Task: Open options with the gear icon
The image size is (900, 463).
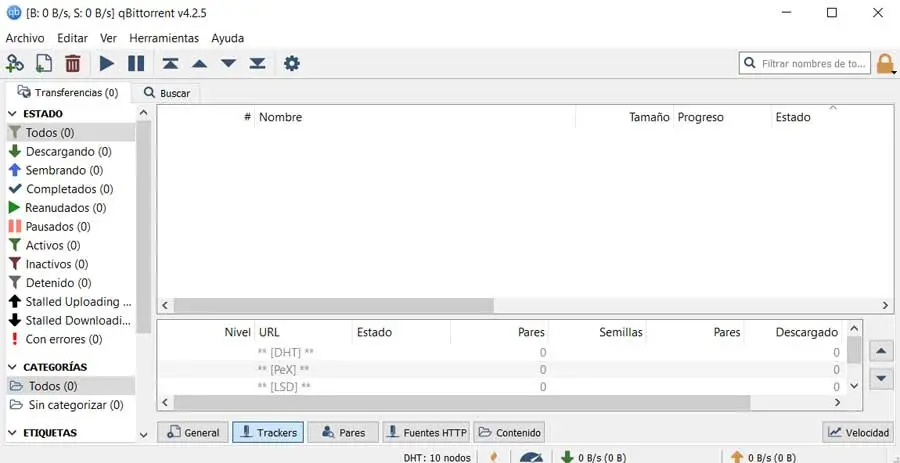Action: pos(292,63)
